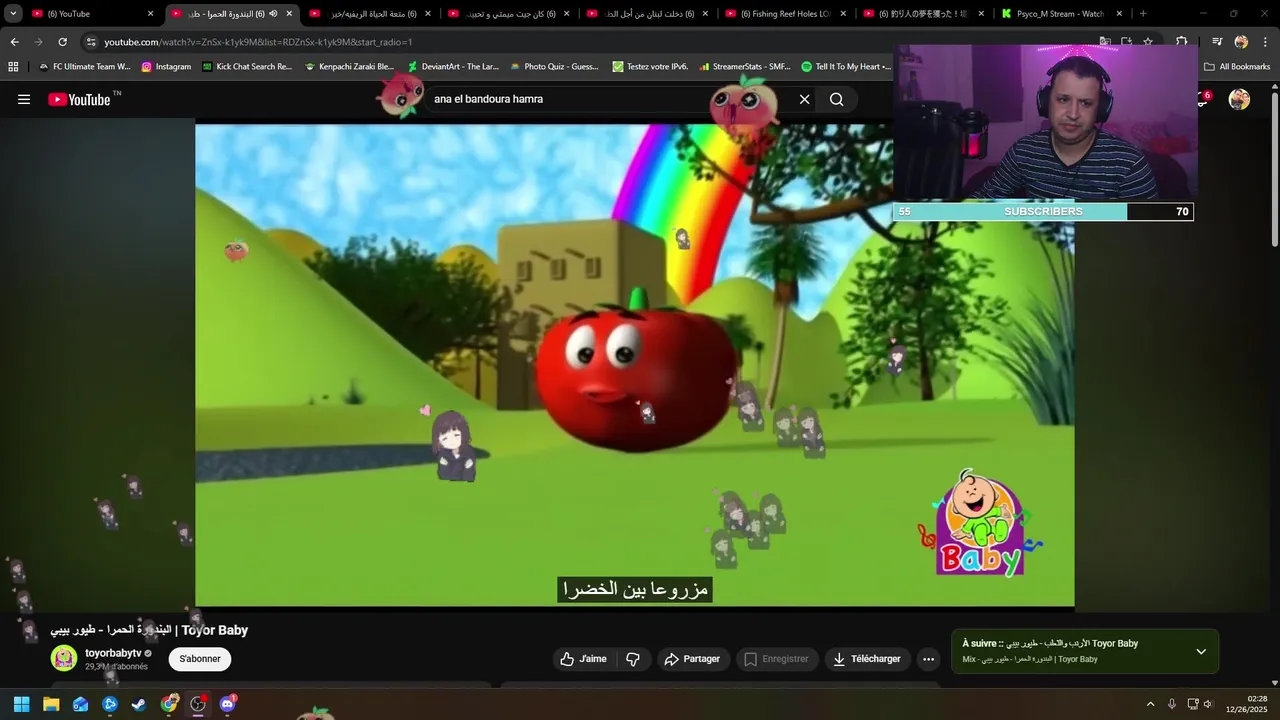
Task: Click the tomato video player area
Action: (x=634, y=365)
